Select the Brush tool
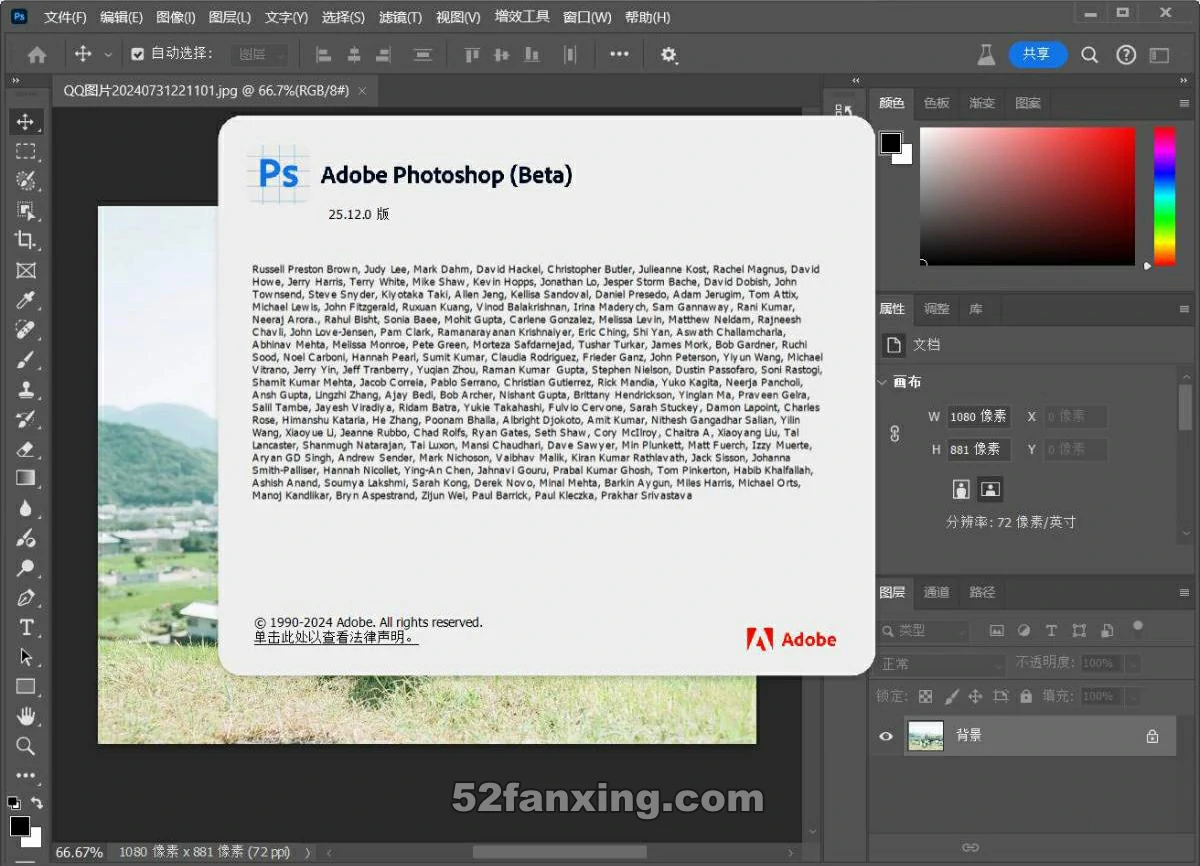1200x866 pixels. point(26,359)
